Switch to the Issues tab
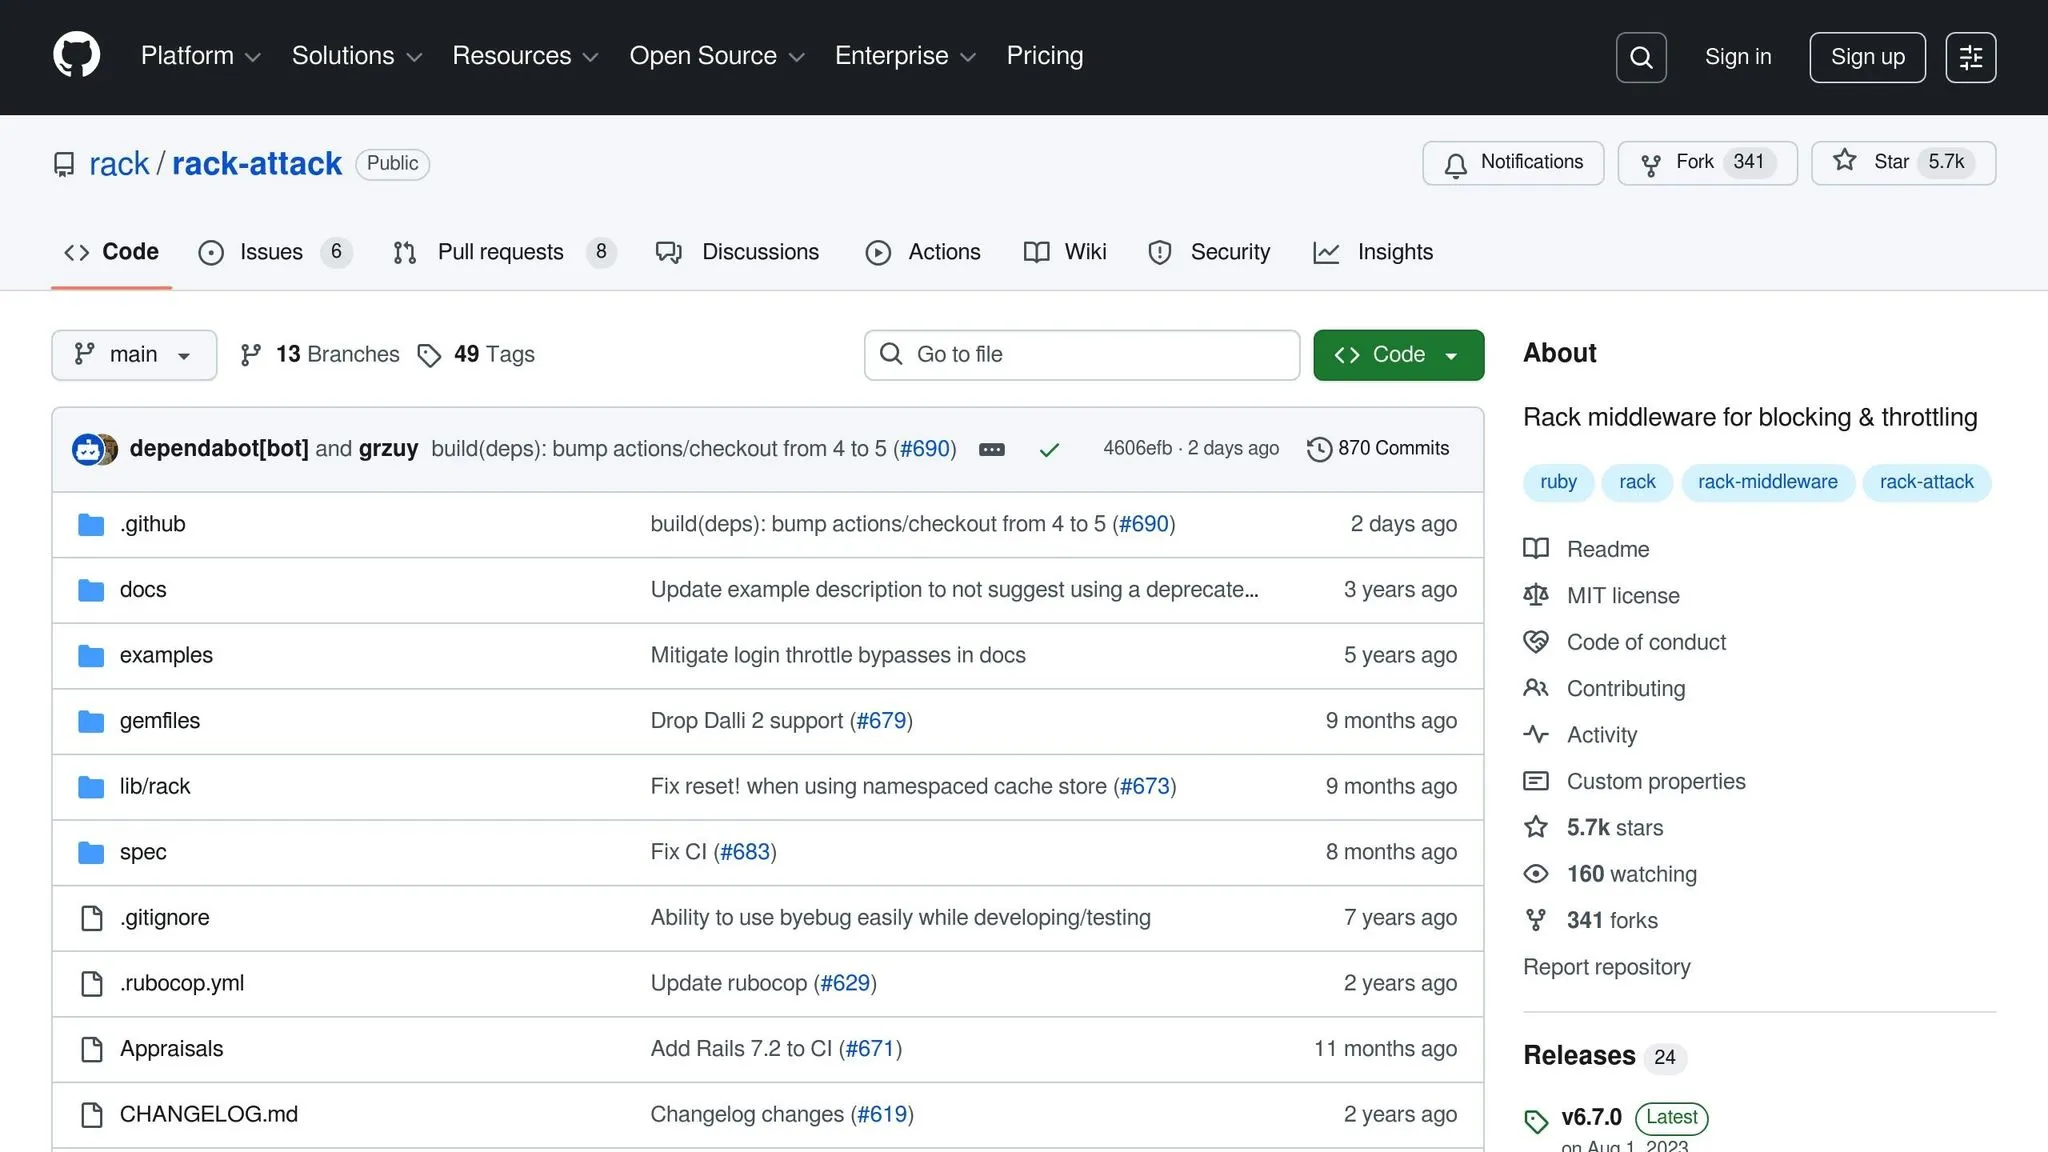Screen dimensions: 2048x1152 tap(275, 253)
